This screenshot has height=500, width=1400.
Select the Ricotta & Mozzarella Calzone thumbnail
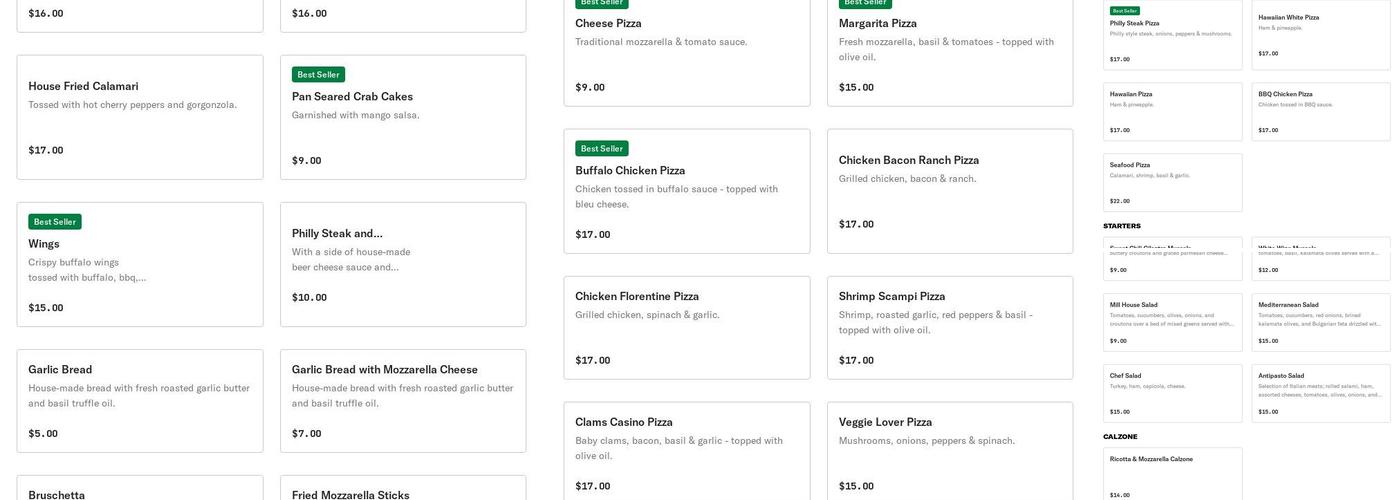1172,474
